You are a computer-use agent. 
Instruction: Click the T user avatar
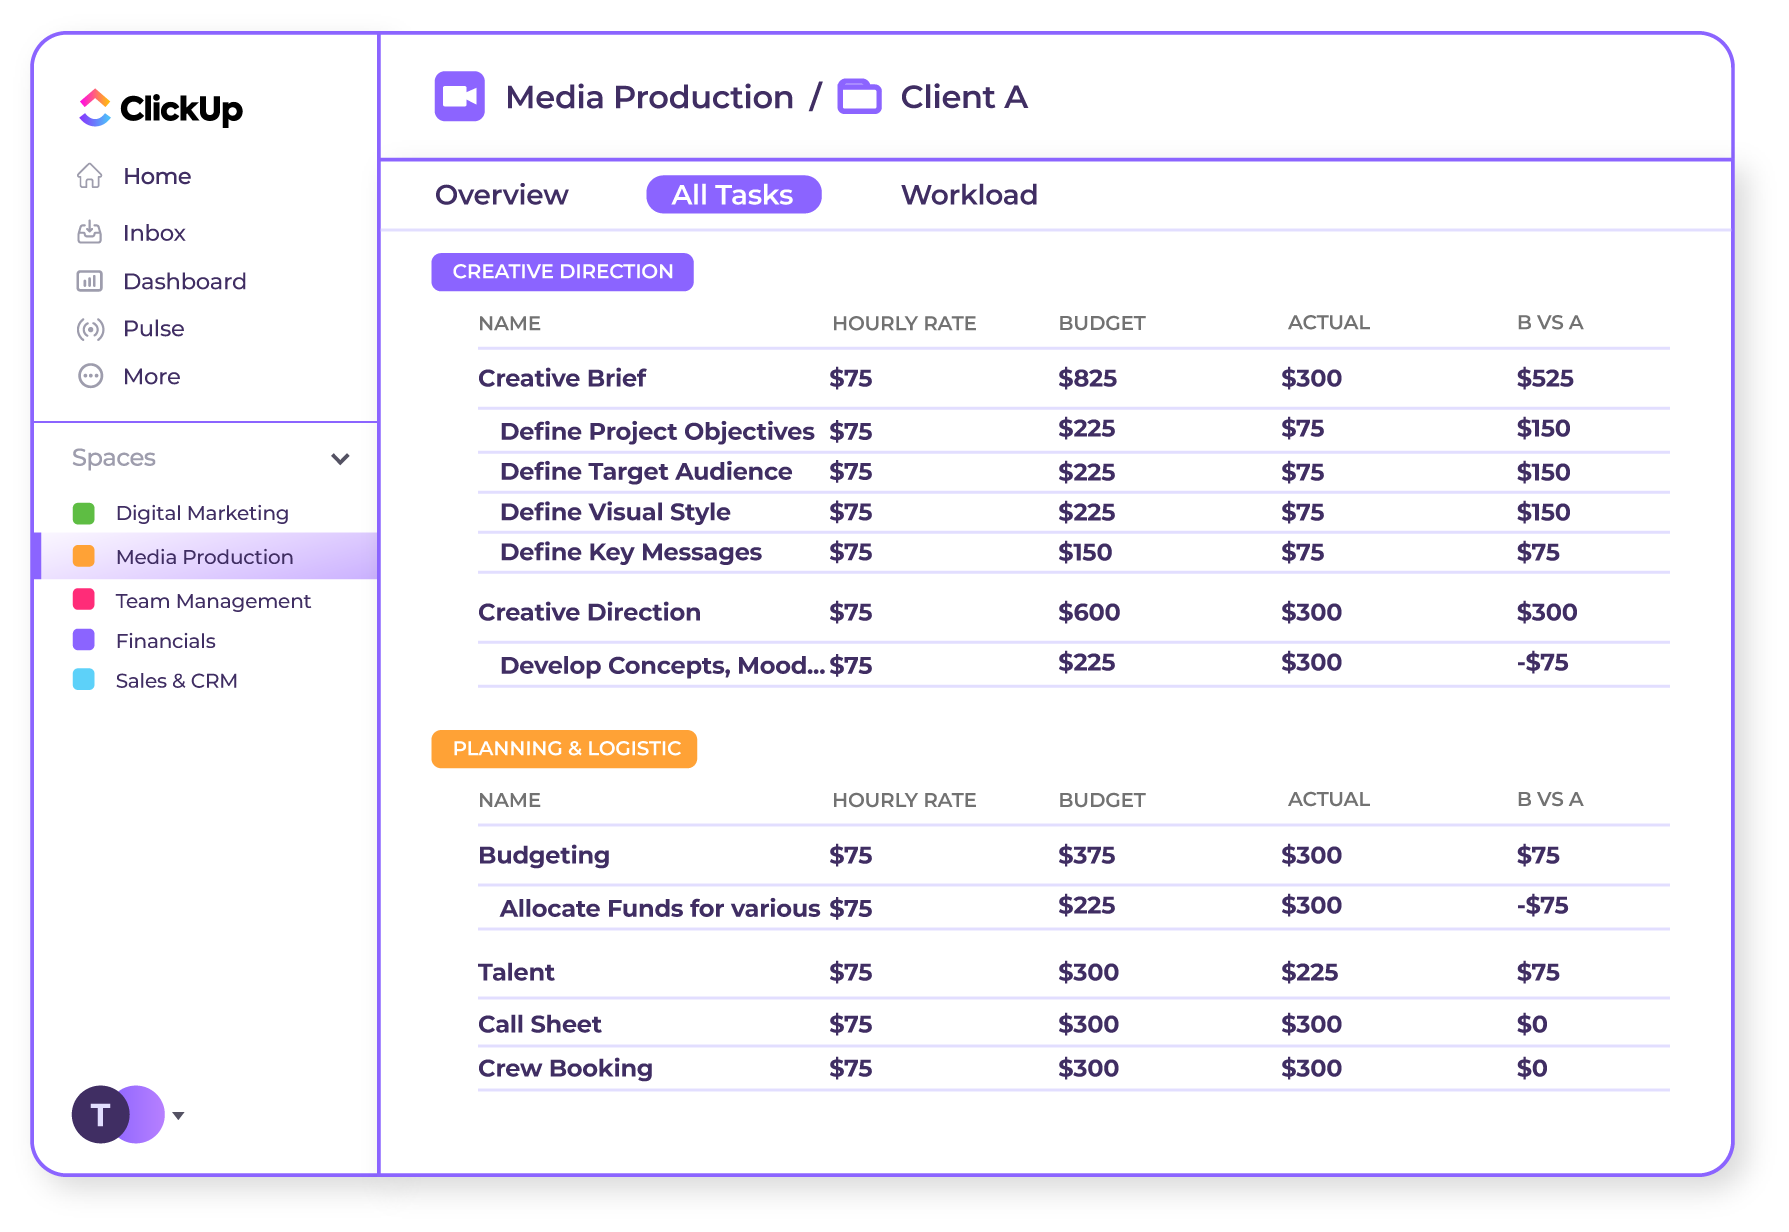(100, 1114)
